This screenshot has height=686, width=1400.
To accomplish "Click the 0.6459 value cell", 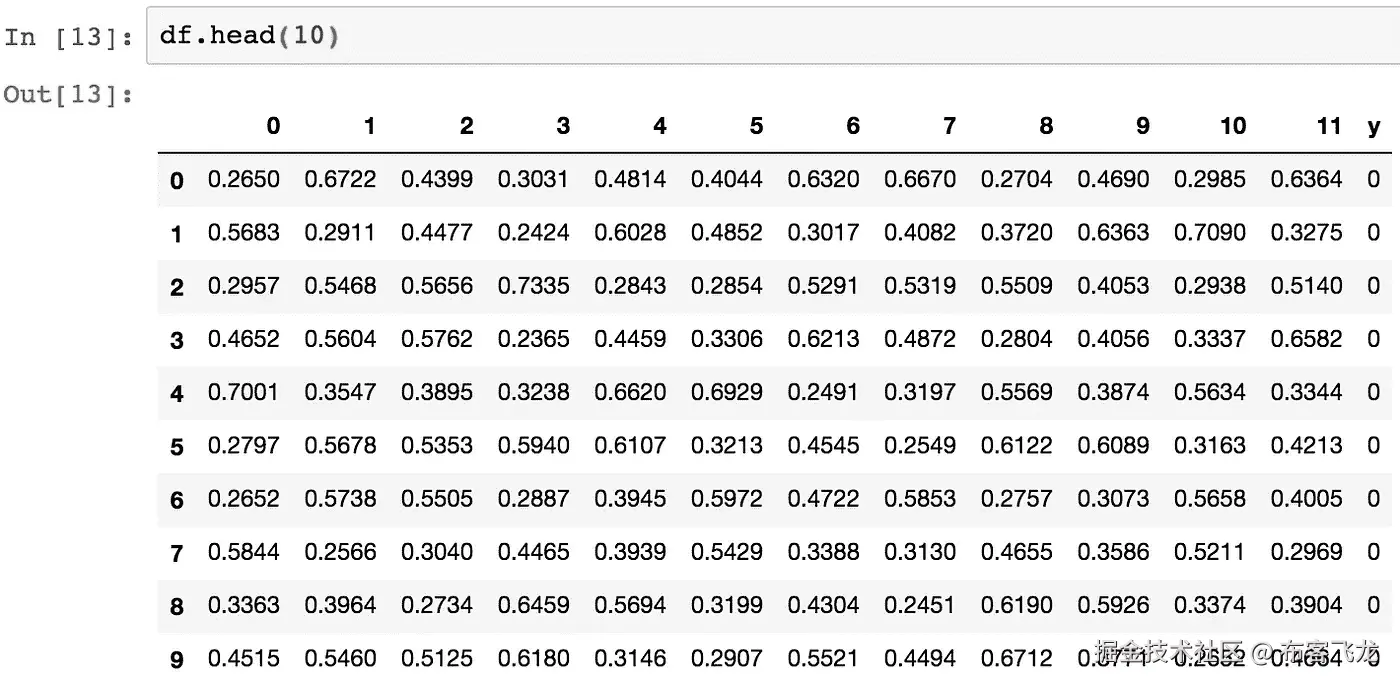I will tap(533, 605).
